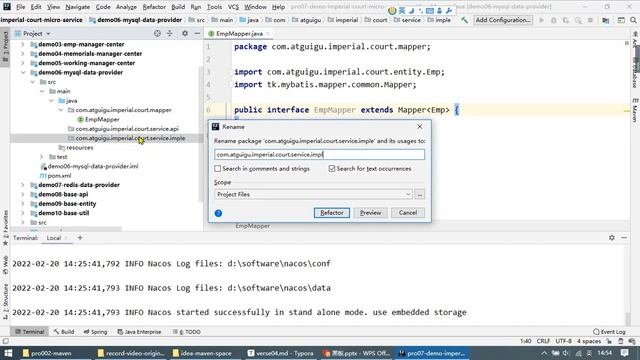The width and height of the screenshot is (640, 360).
Task: Open the Spring tool window
Action: (x=95, y=332)
